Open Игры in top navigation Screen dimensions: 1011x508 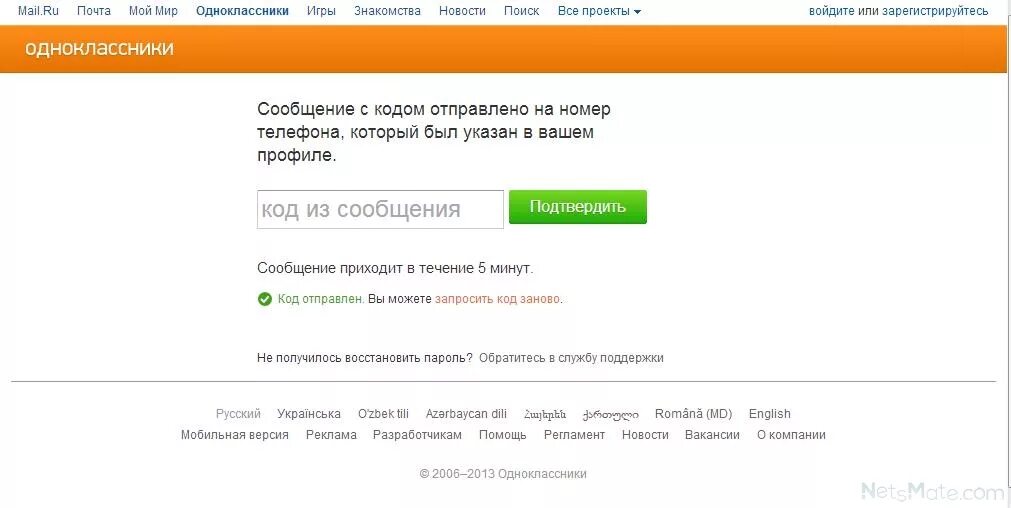click(x=321, y=11)
